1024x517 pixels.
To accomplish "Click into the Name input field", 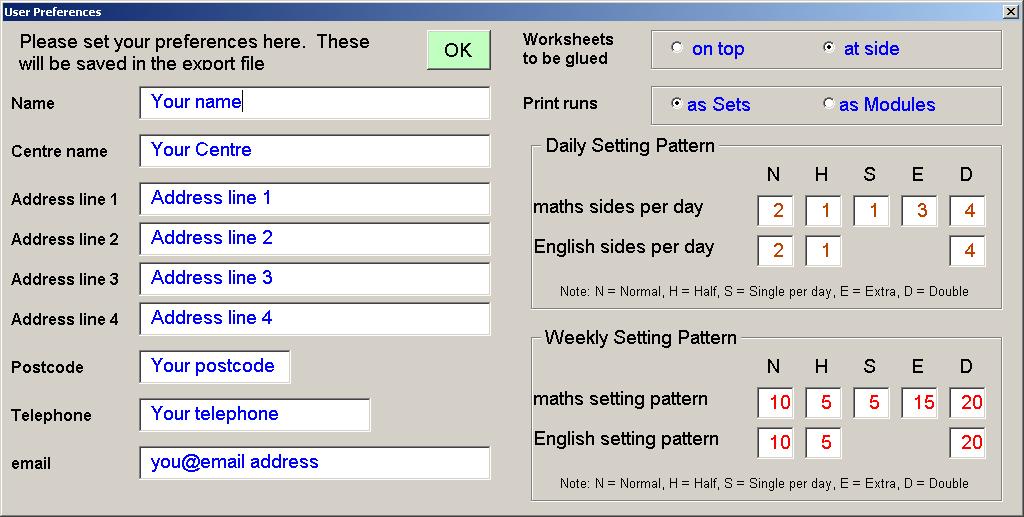I will (x=315, y=102).
